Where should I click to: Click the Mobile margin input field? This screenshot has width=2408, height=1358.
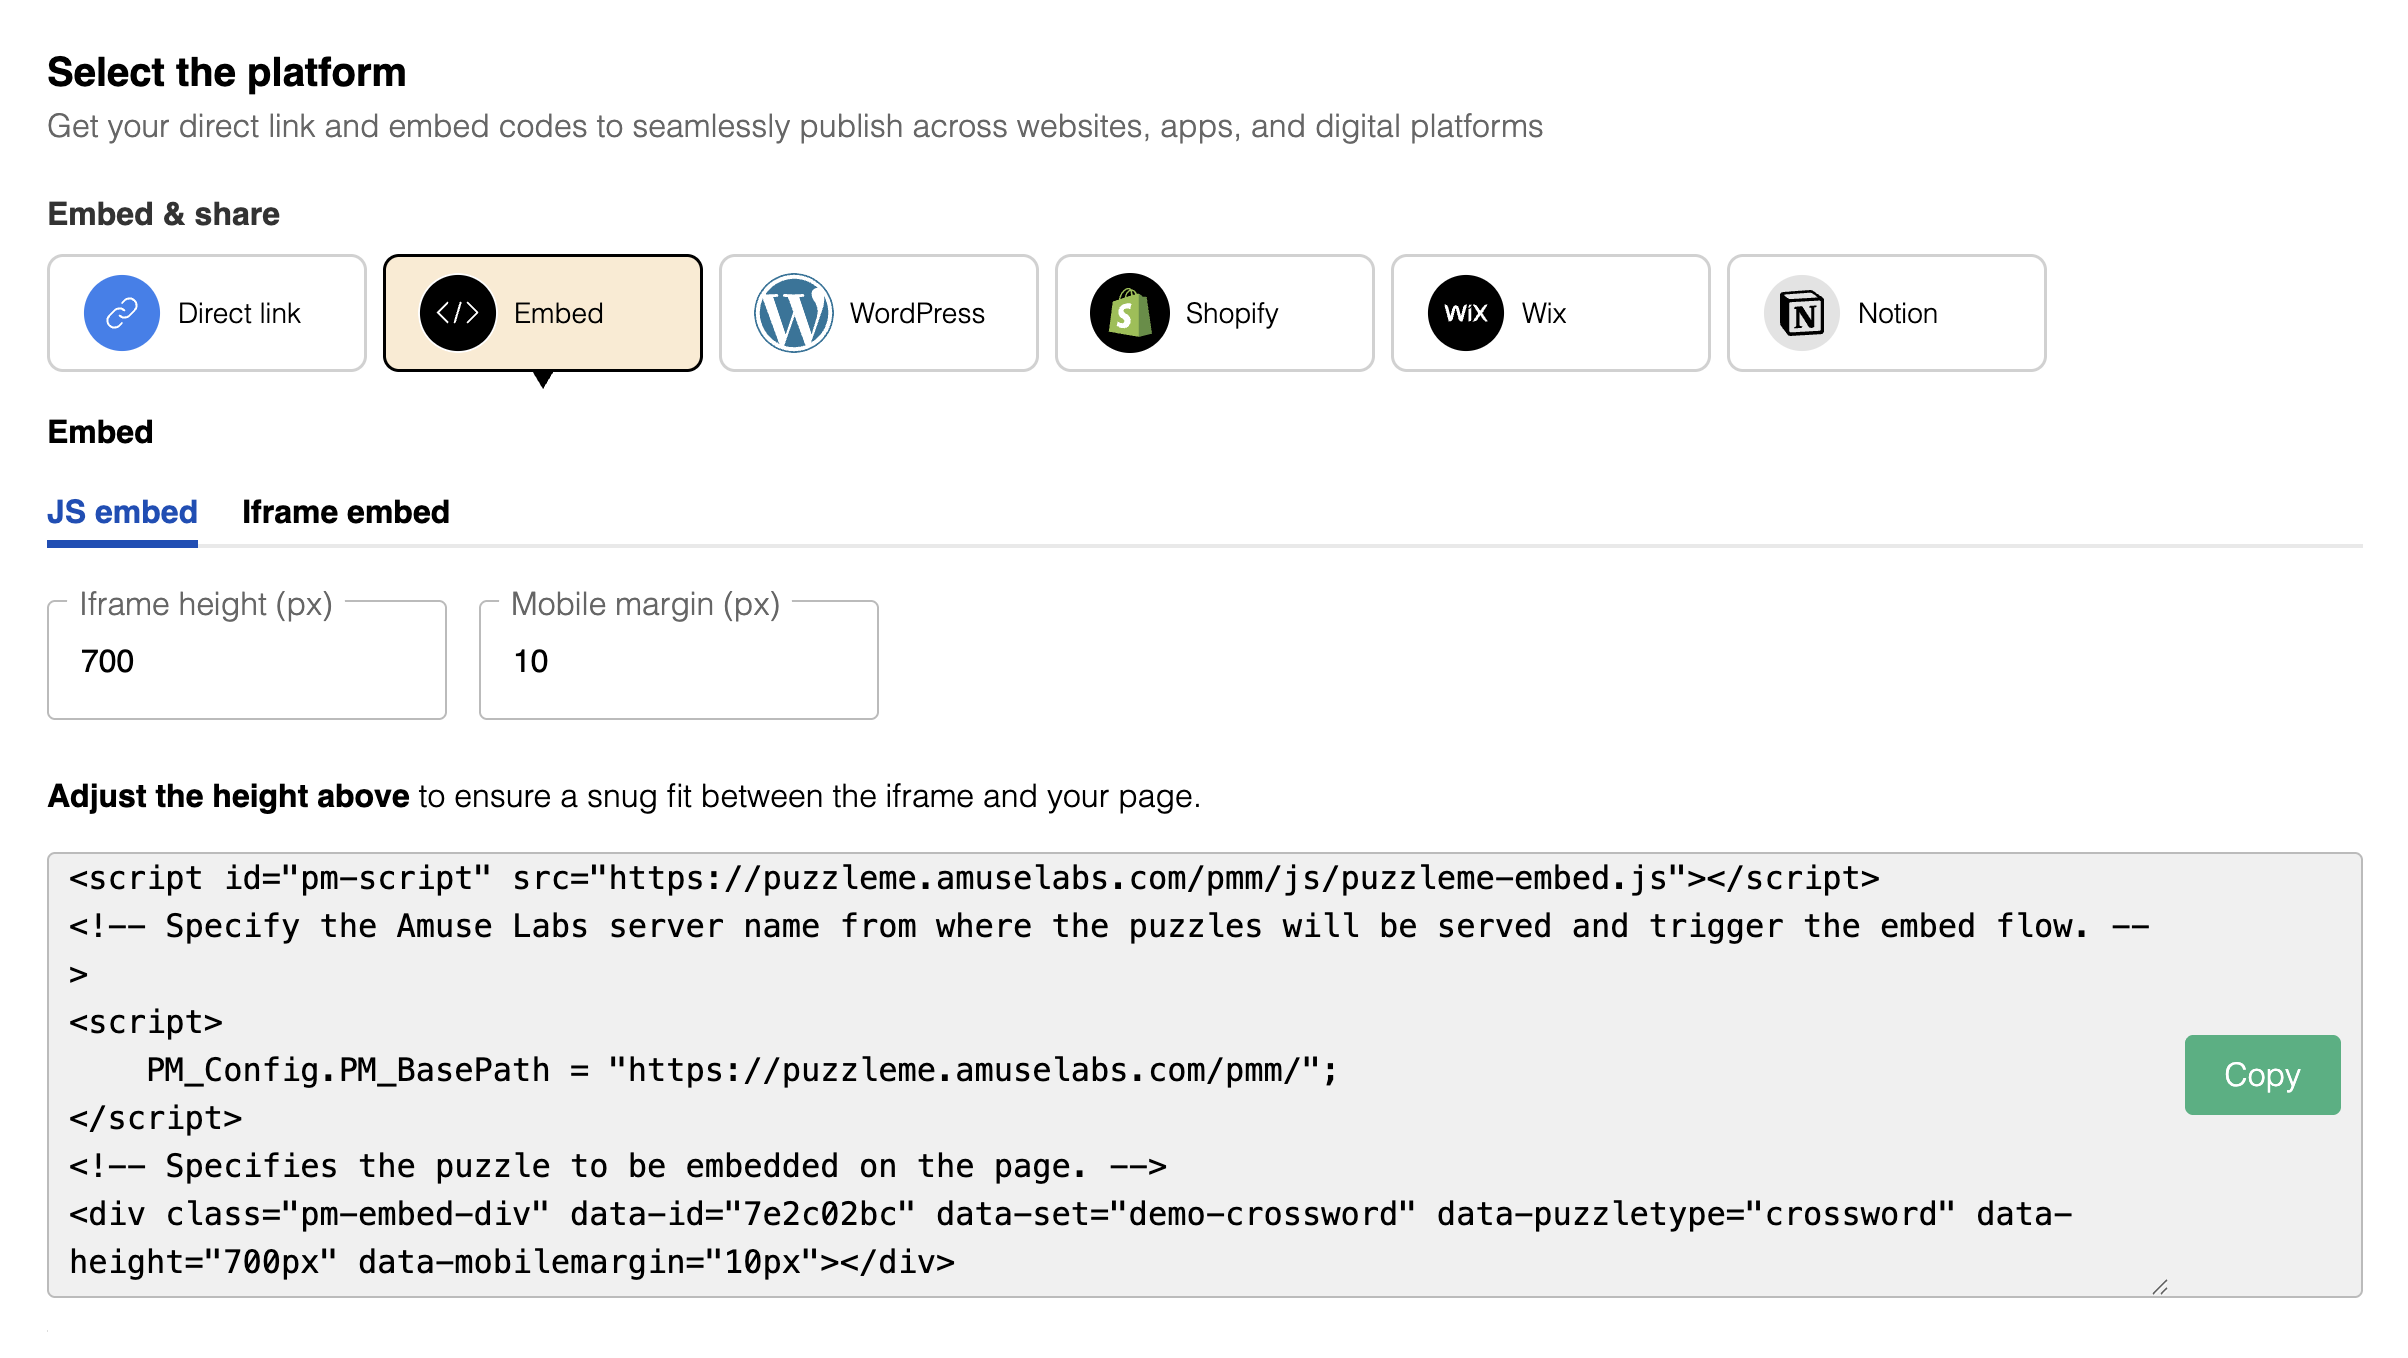pyautogui.click(x=679, y=660)
